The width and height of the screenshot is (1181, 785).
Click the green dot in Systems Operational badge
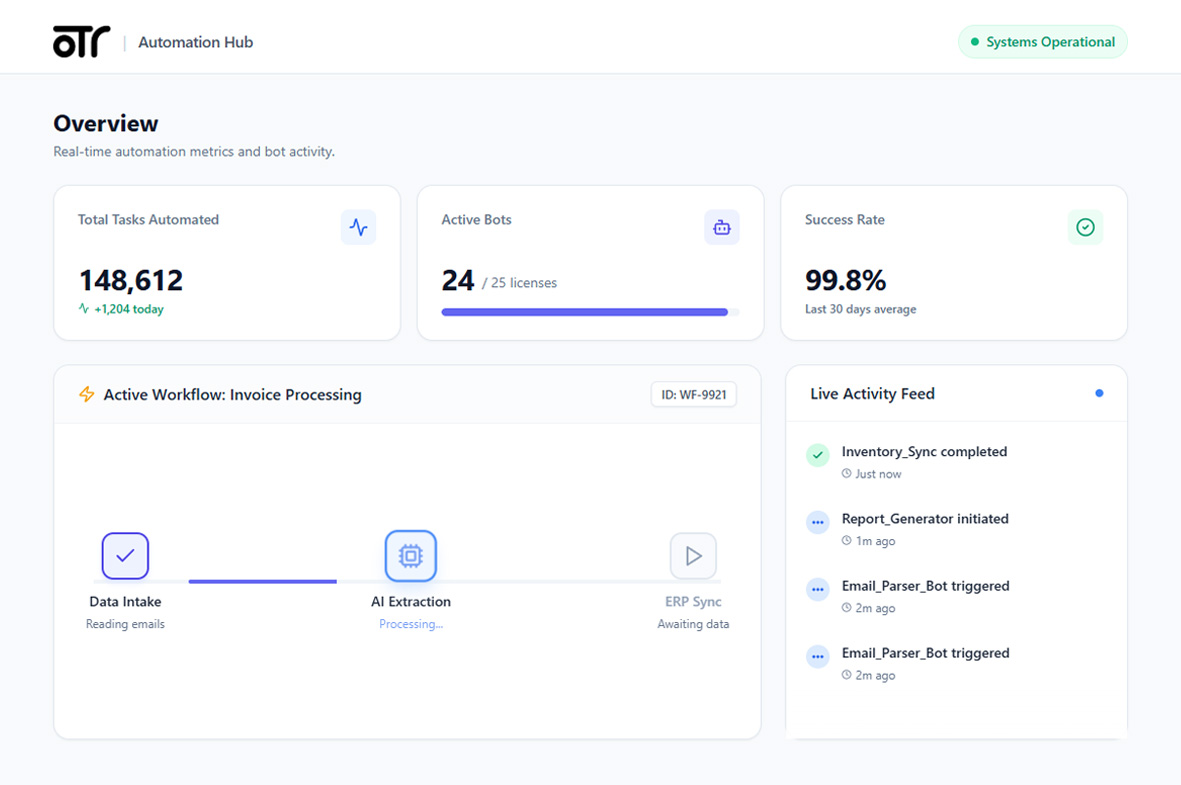point(975,42)
